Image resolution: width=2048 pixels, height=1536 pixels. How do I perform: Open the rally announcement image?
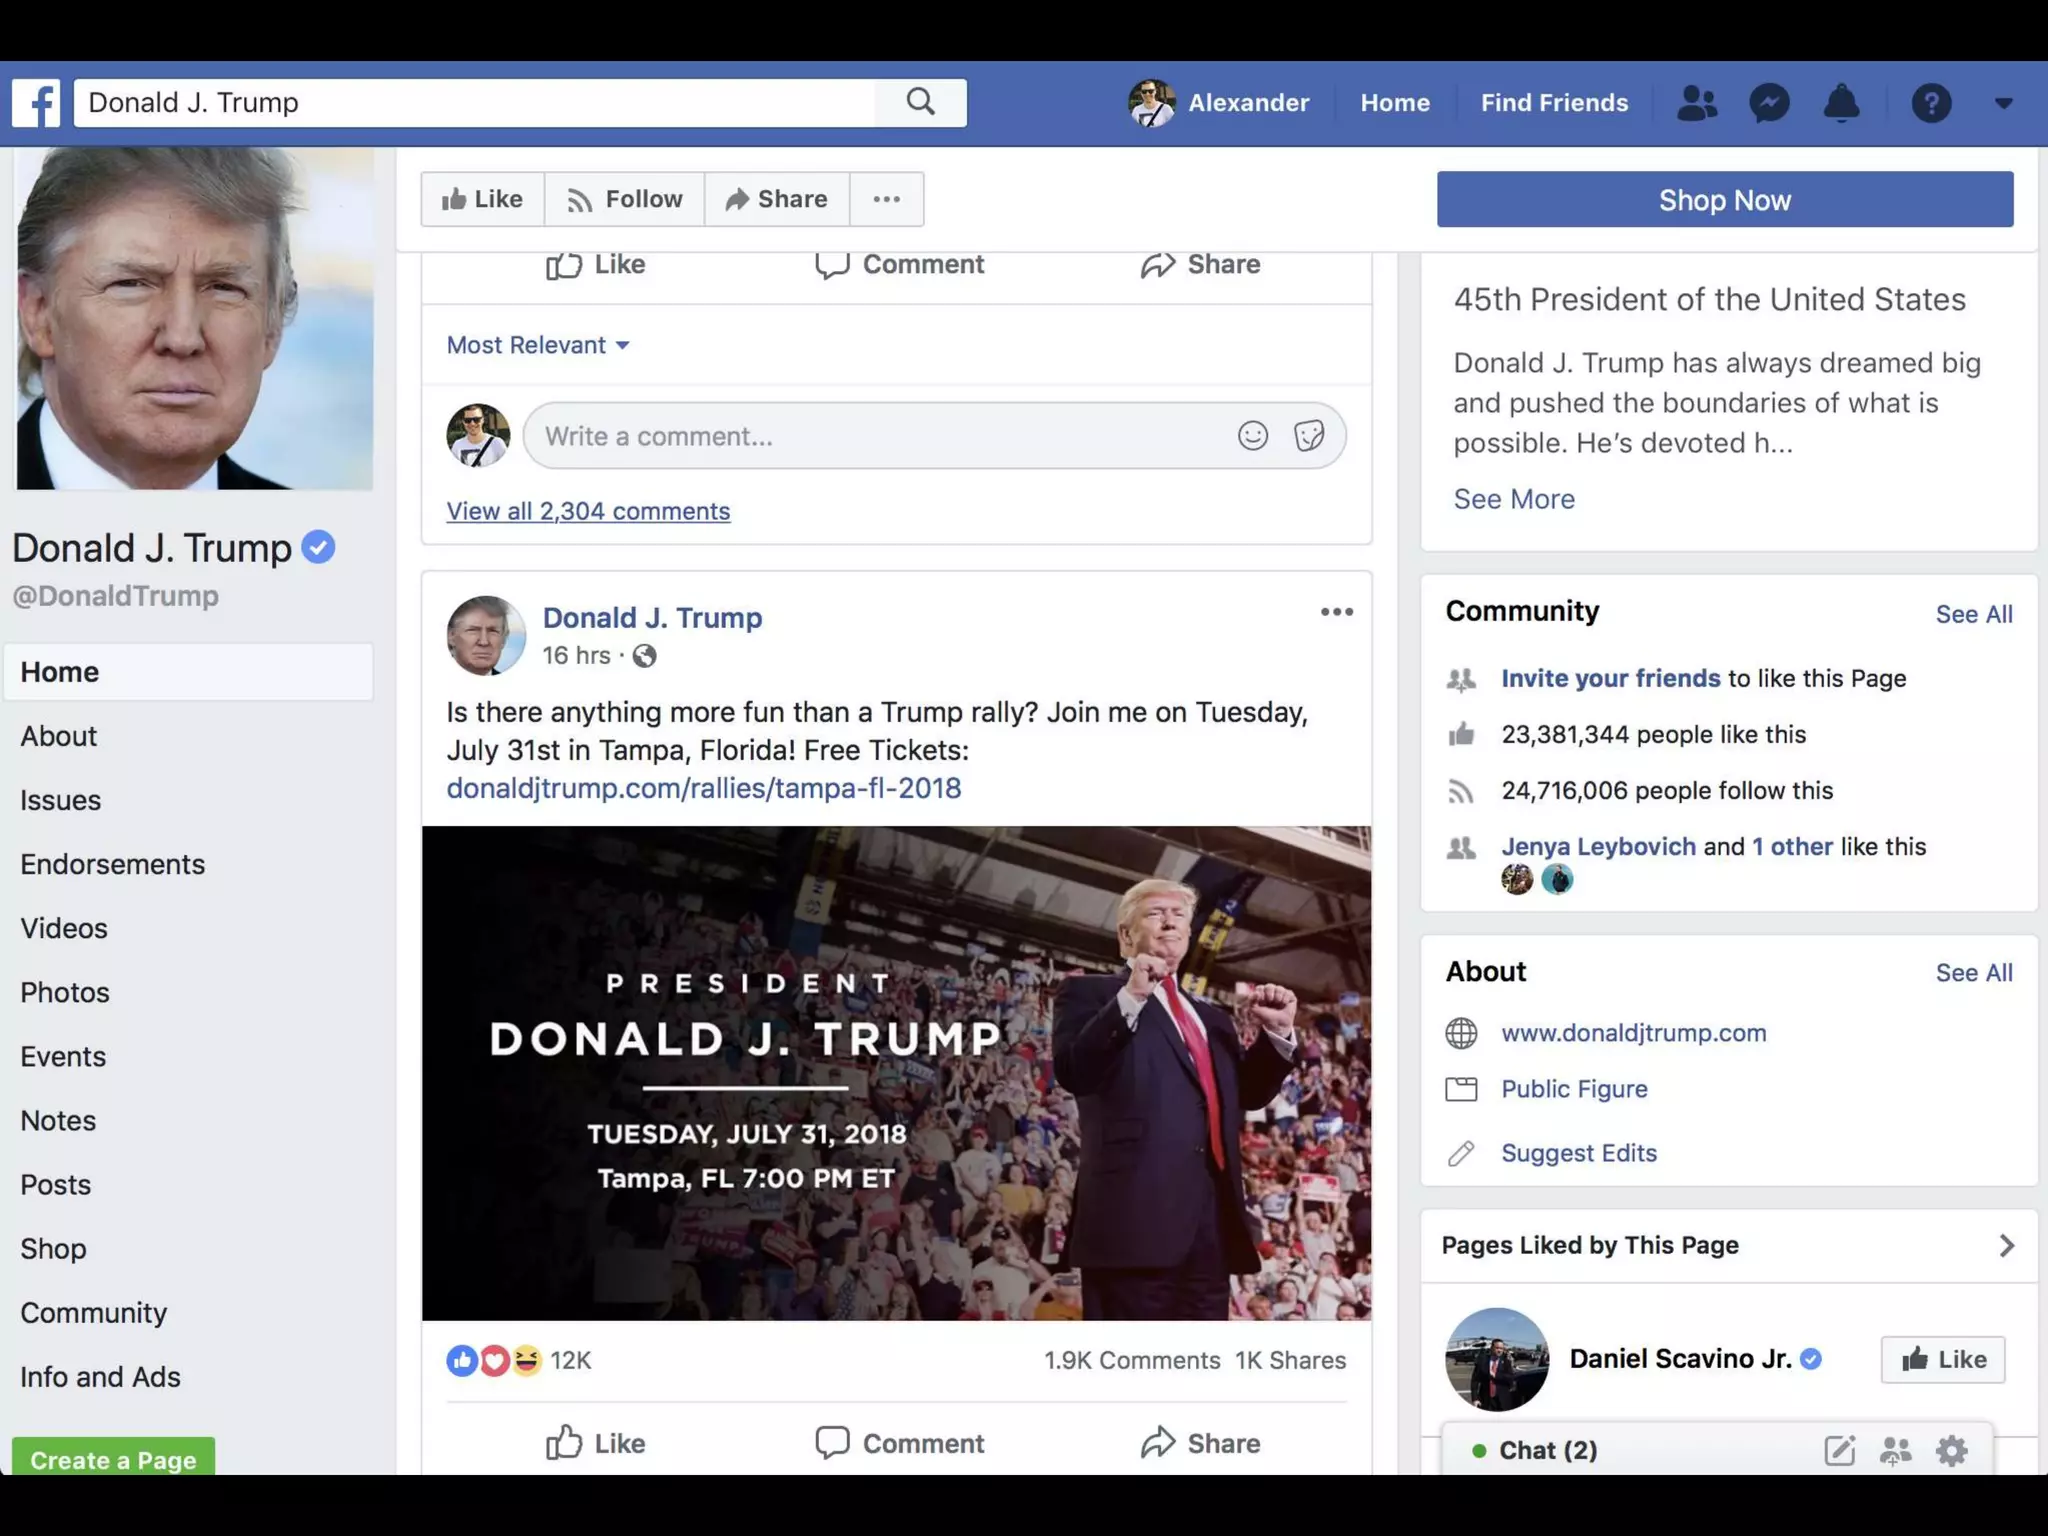[x=897, y=1073]
